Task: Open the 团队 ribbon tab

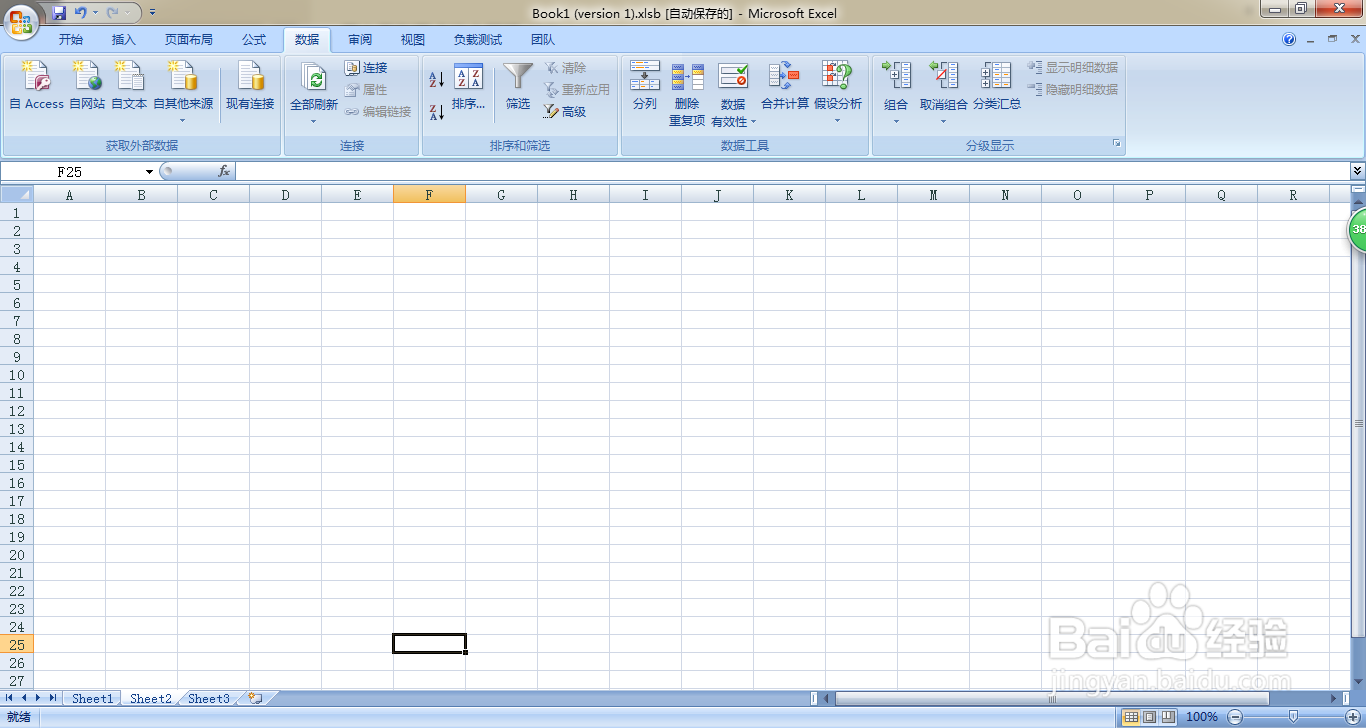Action: (x=543, y=40)
